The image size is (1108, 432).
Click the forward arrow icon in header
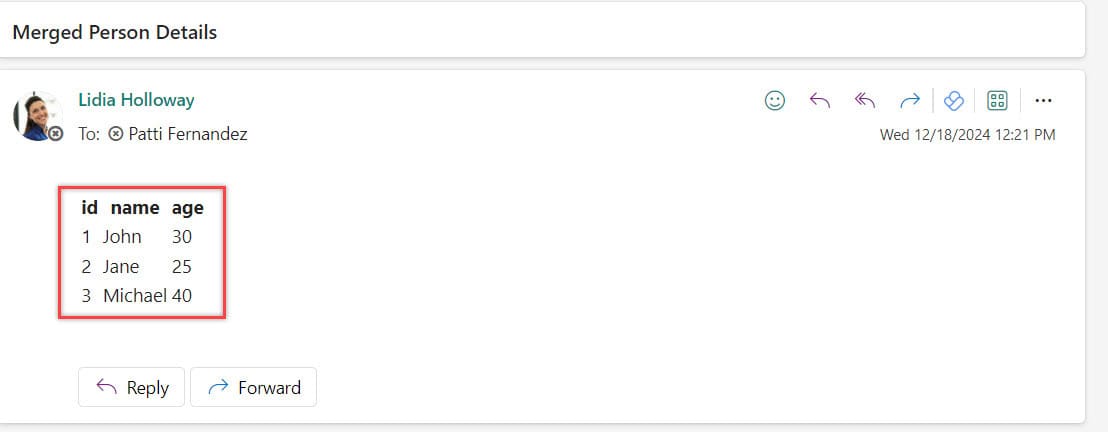(x=909, y=100)
